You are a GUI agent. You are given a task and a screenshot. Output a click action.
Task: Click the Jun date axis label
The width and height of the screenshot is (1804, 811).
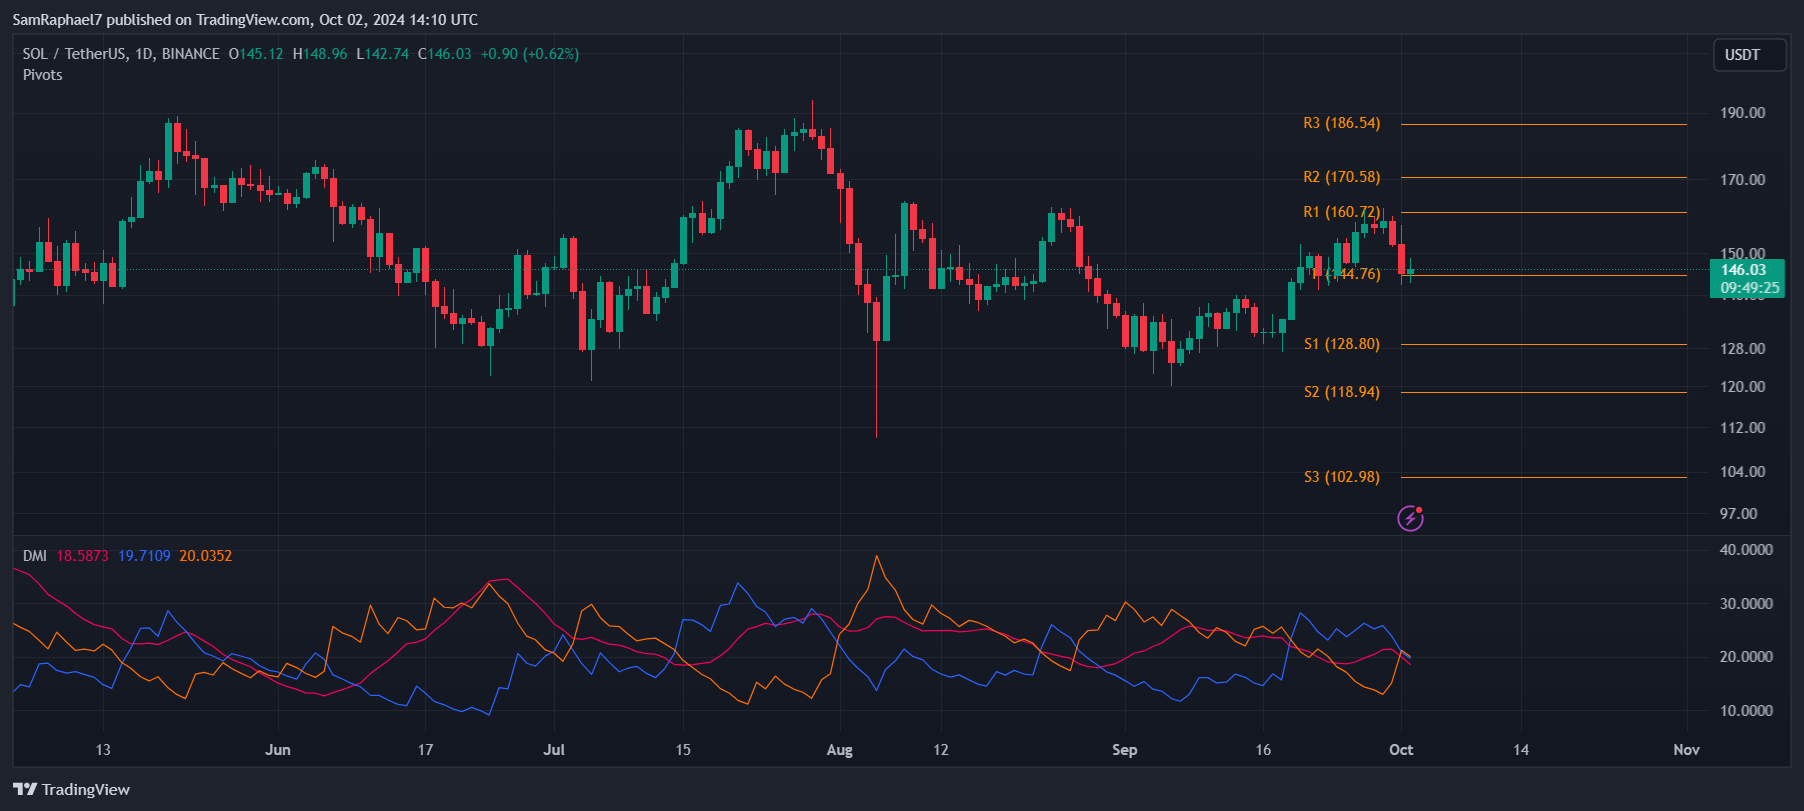[278, 750]
